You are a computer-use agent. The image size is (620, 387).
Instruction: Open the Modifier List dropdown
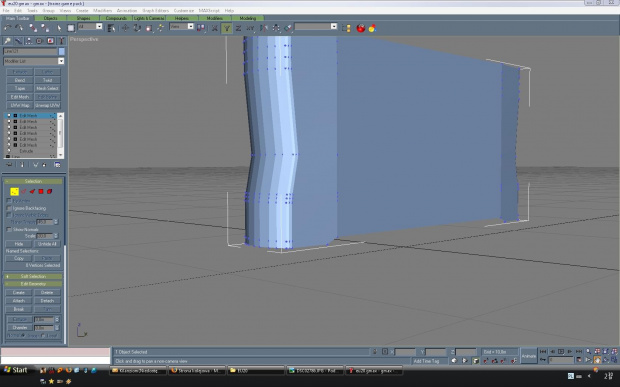(34, 61)
